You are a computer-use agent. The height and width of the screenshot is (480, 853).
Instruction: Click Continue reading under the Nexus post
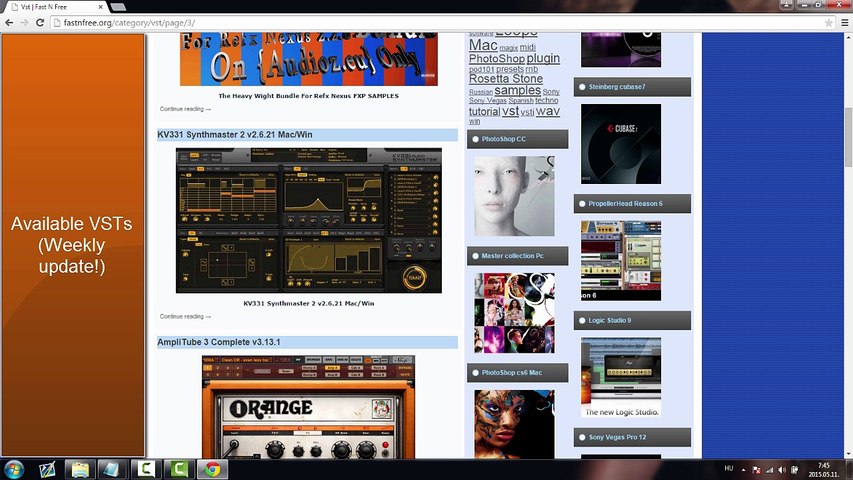tap(185, 109)
